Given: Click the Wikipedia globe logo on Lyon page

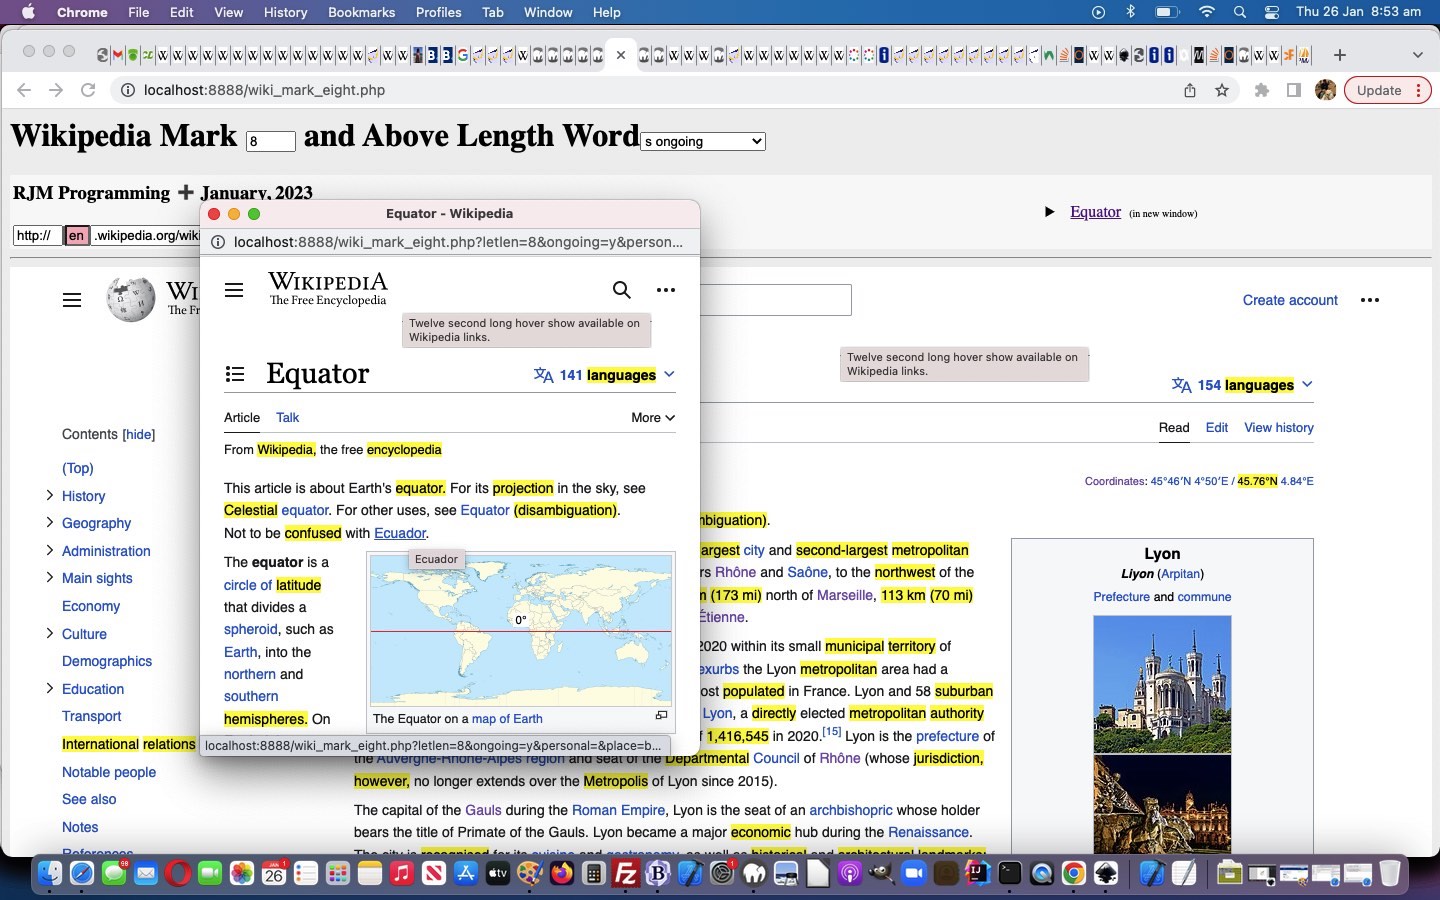Looking at the screenshot, I should (131, 299).
